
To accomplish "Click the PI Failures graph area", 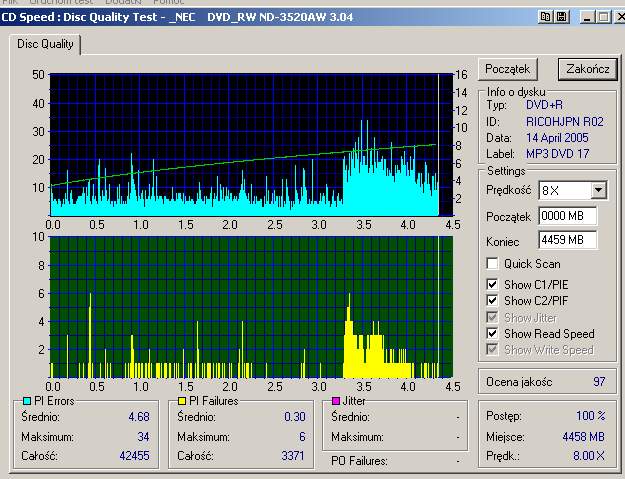I will (x=252, y=307).
